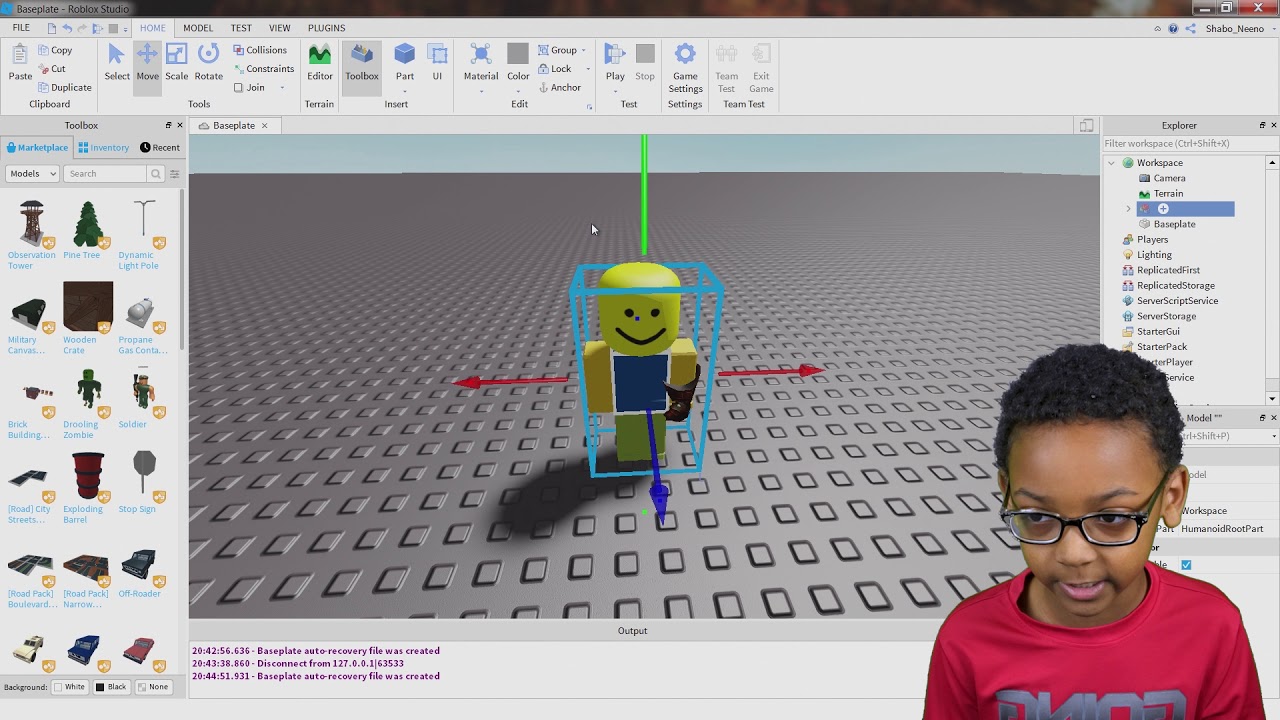Open the Terrain Editor

[x=320, y=62]
